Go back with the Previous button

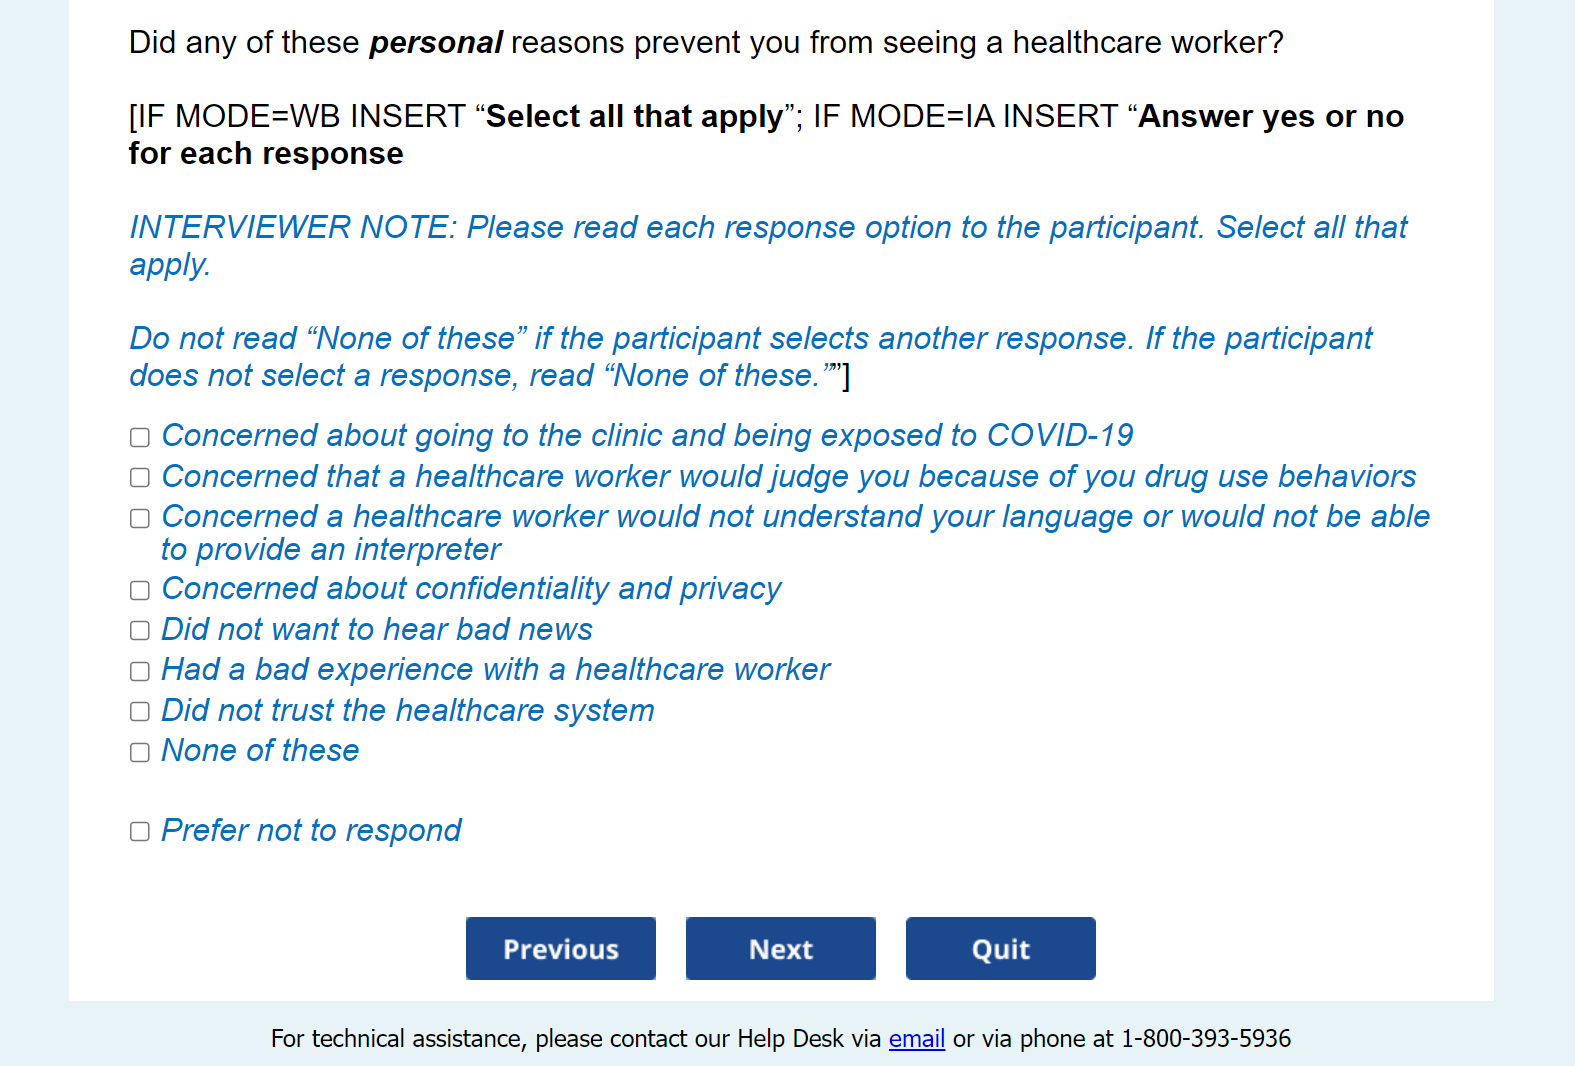click(x=560, y=948)
